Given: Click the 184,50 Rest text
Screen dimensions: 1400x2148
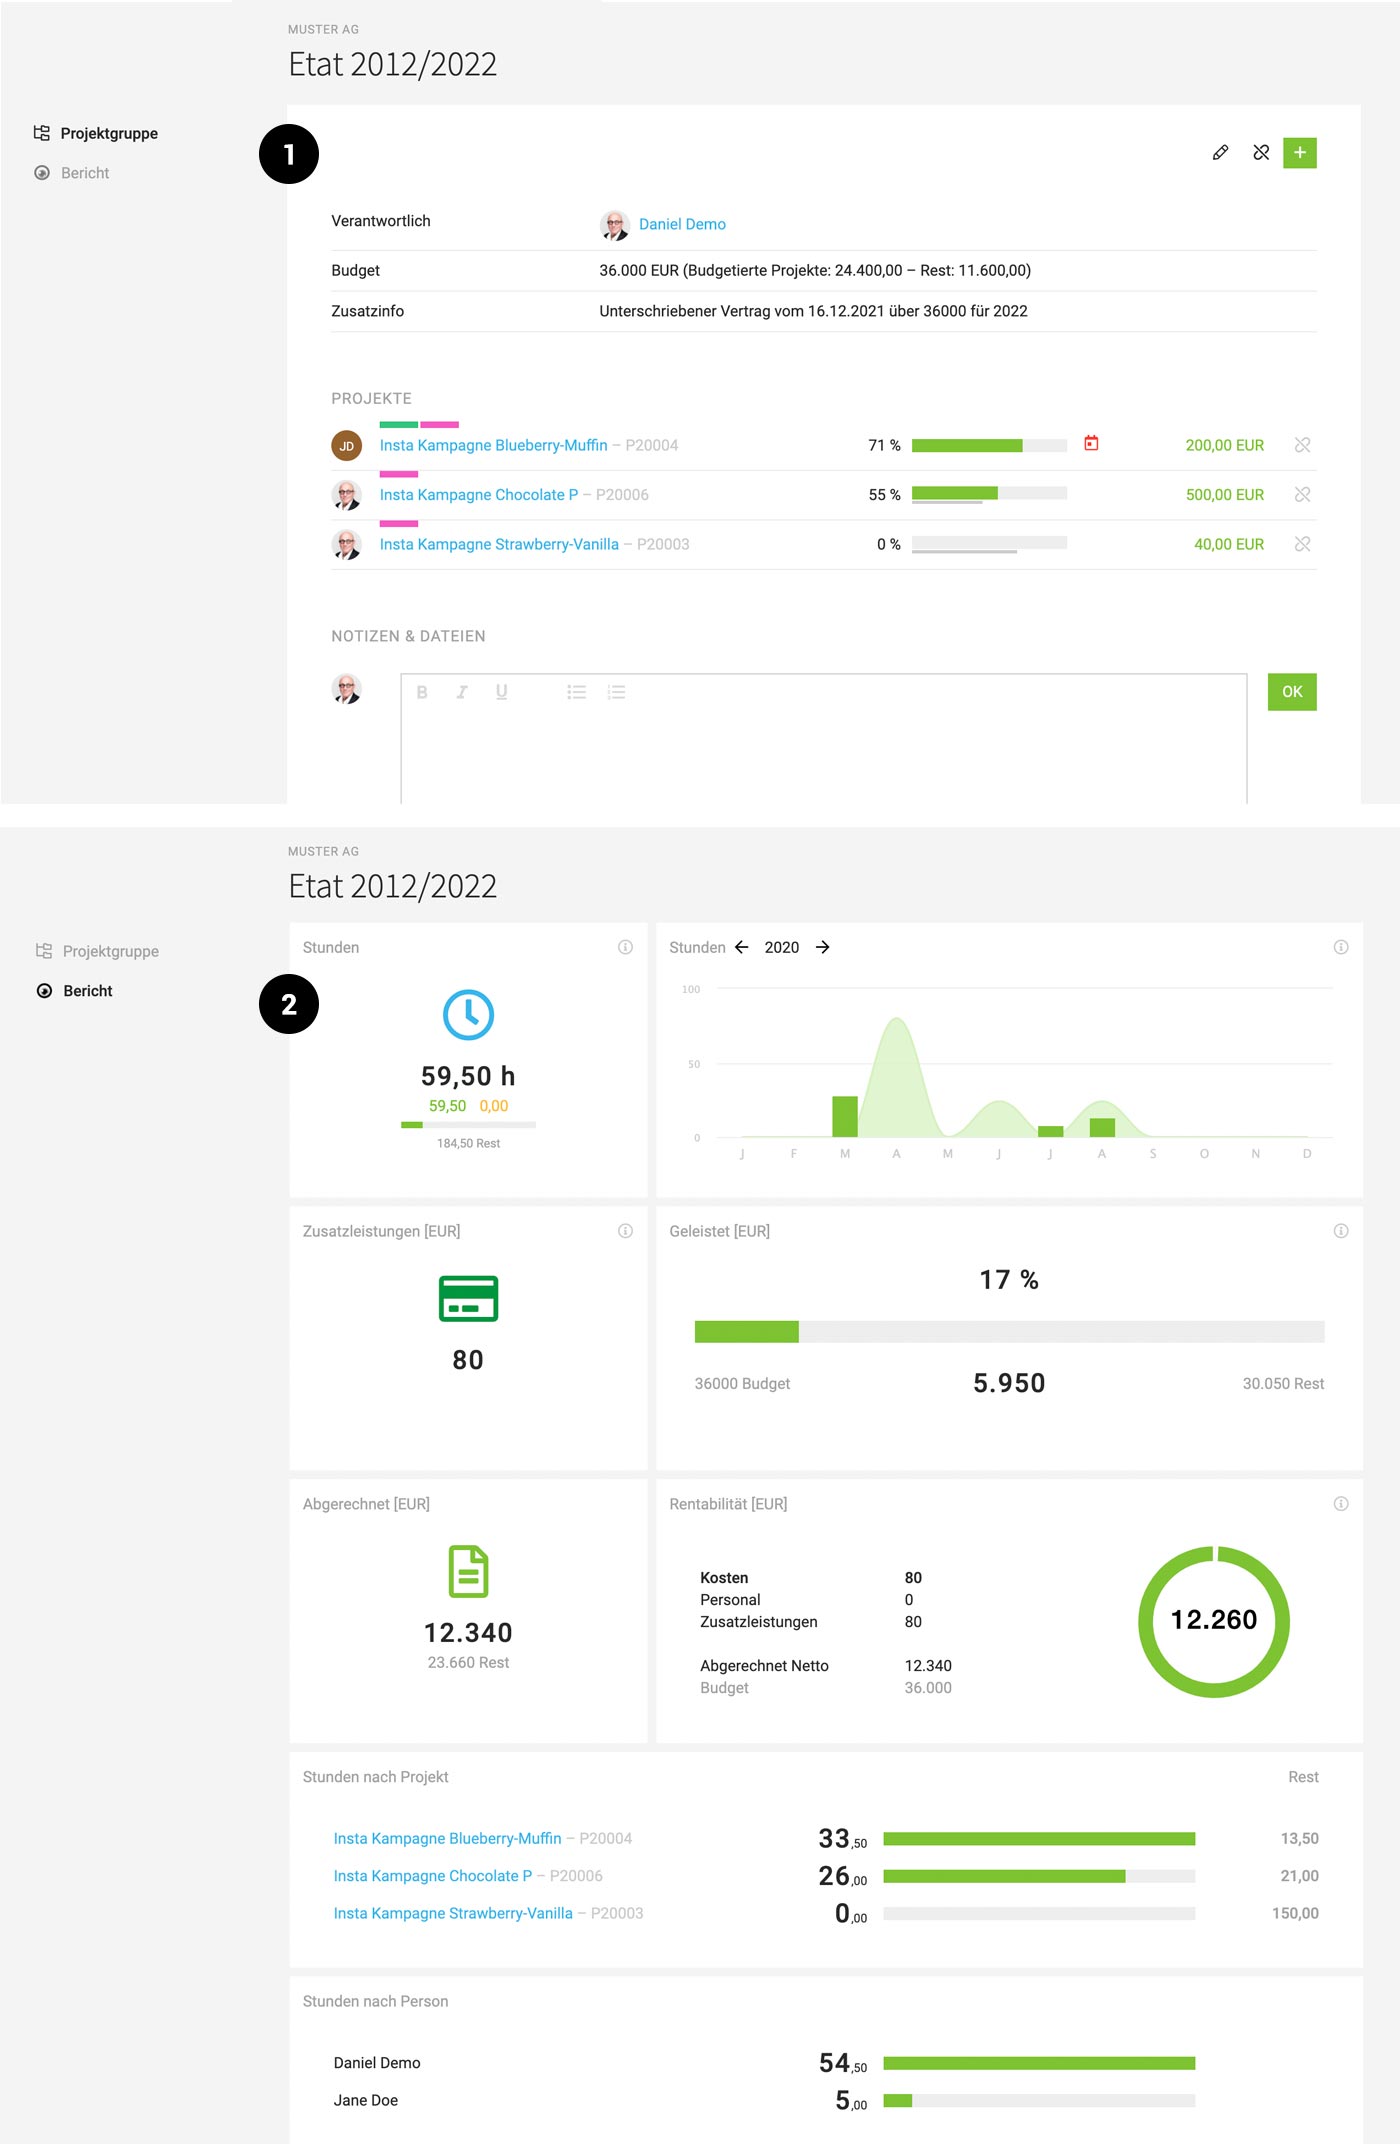Looking at the screenshot, I should (468, 1143).
